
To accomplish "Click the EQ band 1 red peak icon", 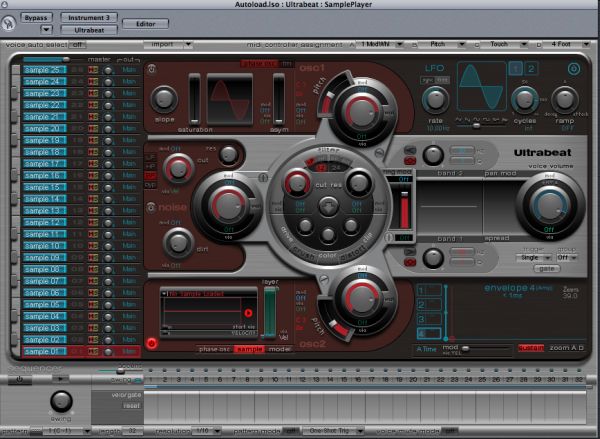I will (410, 262).
